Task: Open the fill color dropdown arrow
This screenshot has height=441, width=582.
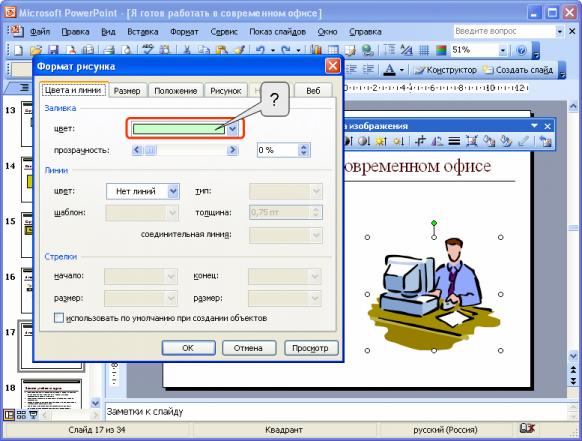Action: [232, 129]
